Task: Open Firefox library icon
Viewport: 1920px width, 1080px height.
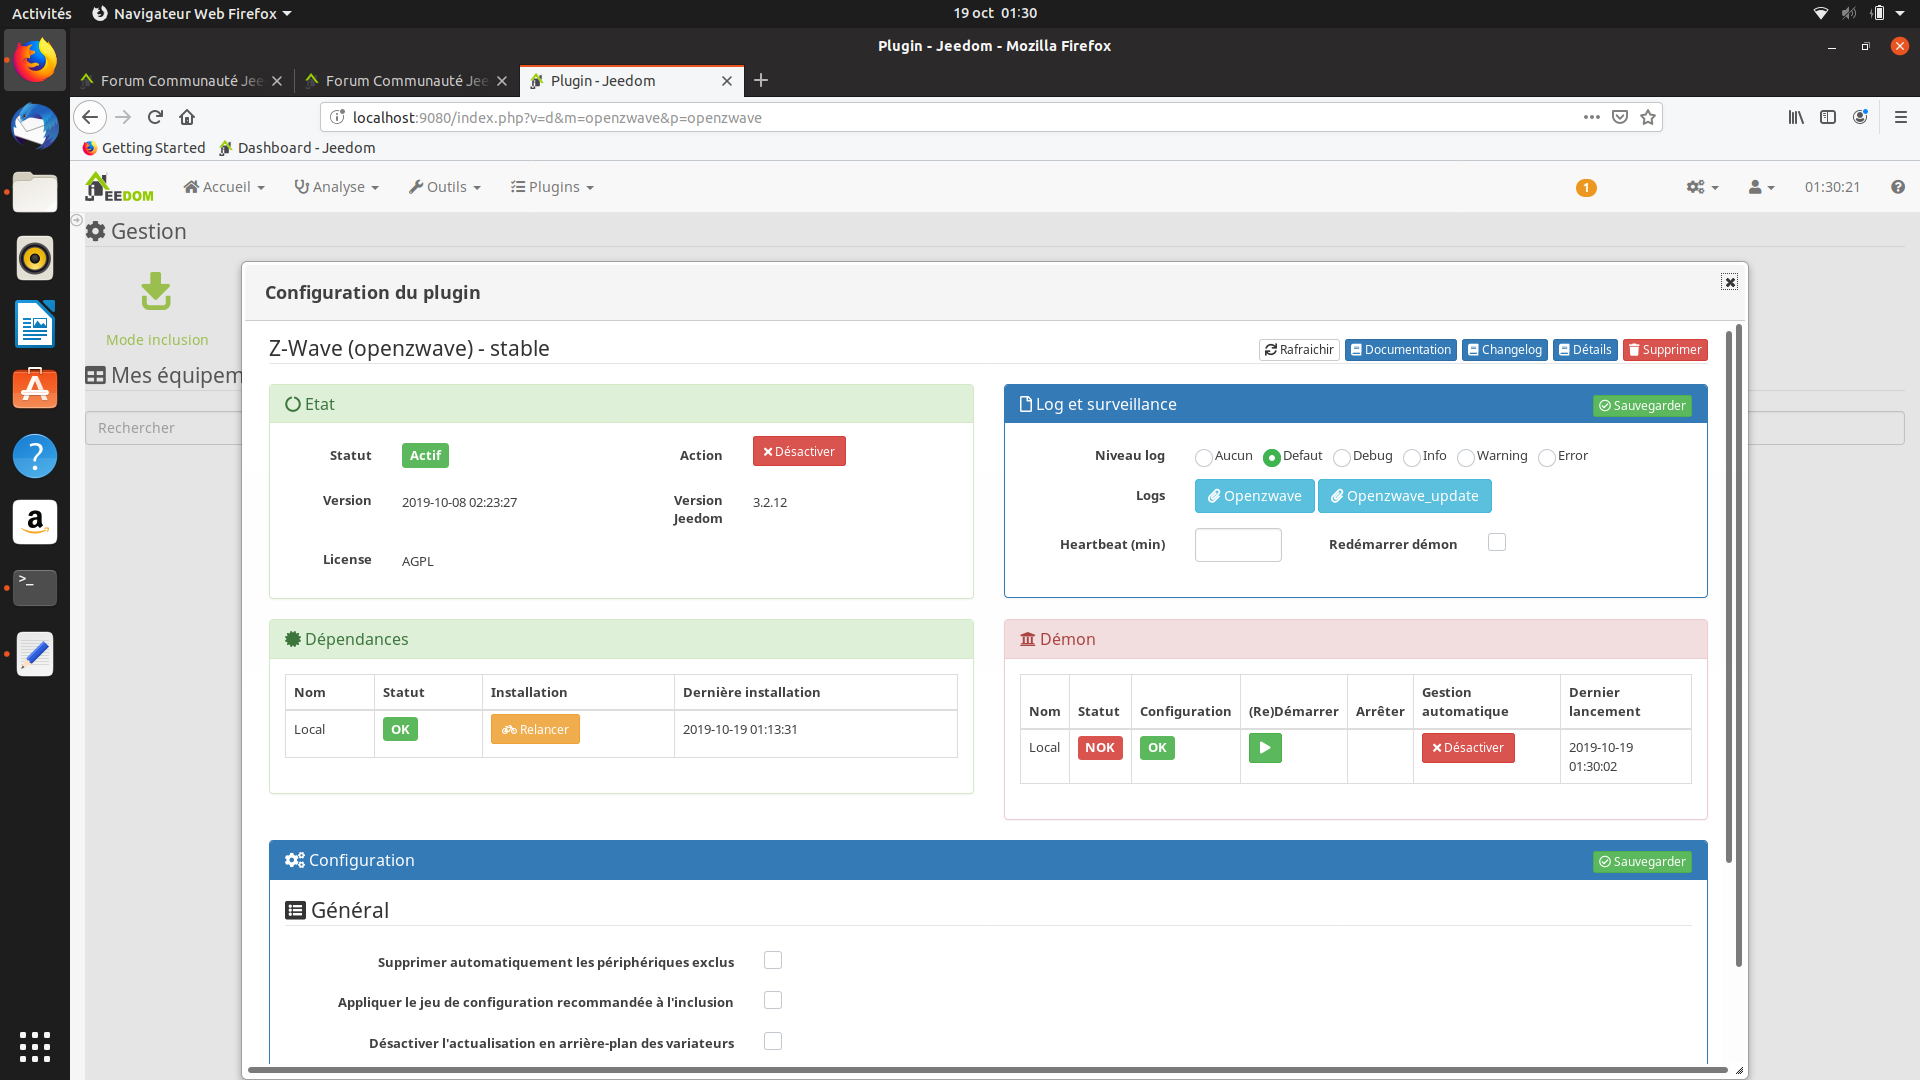Action: click(1796, 117)
